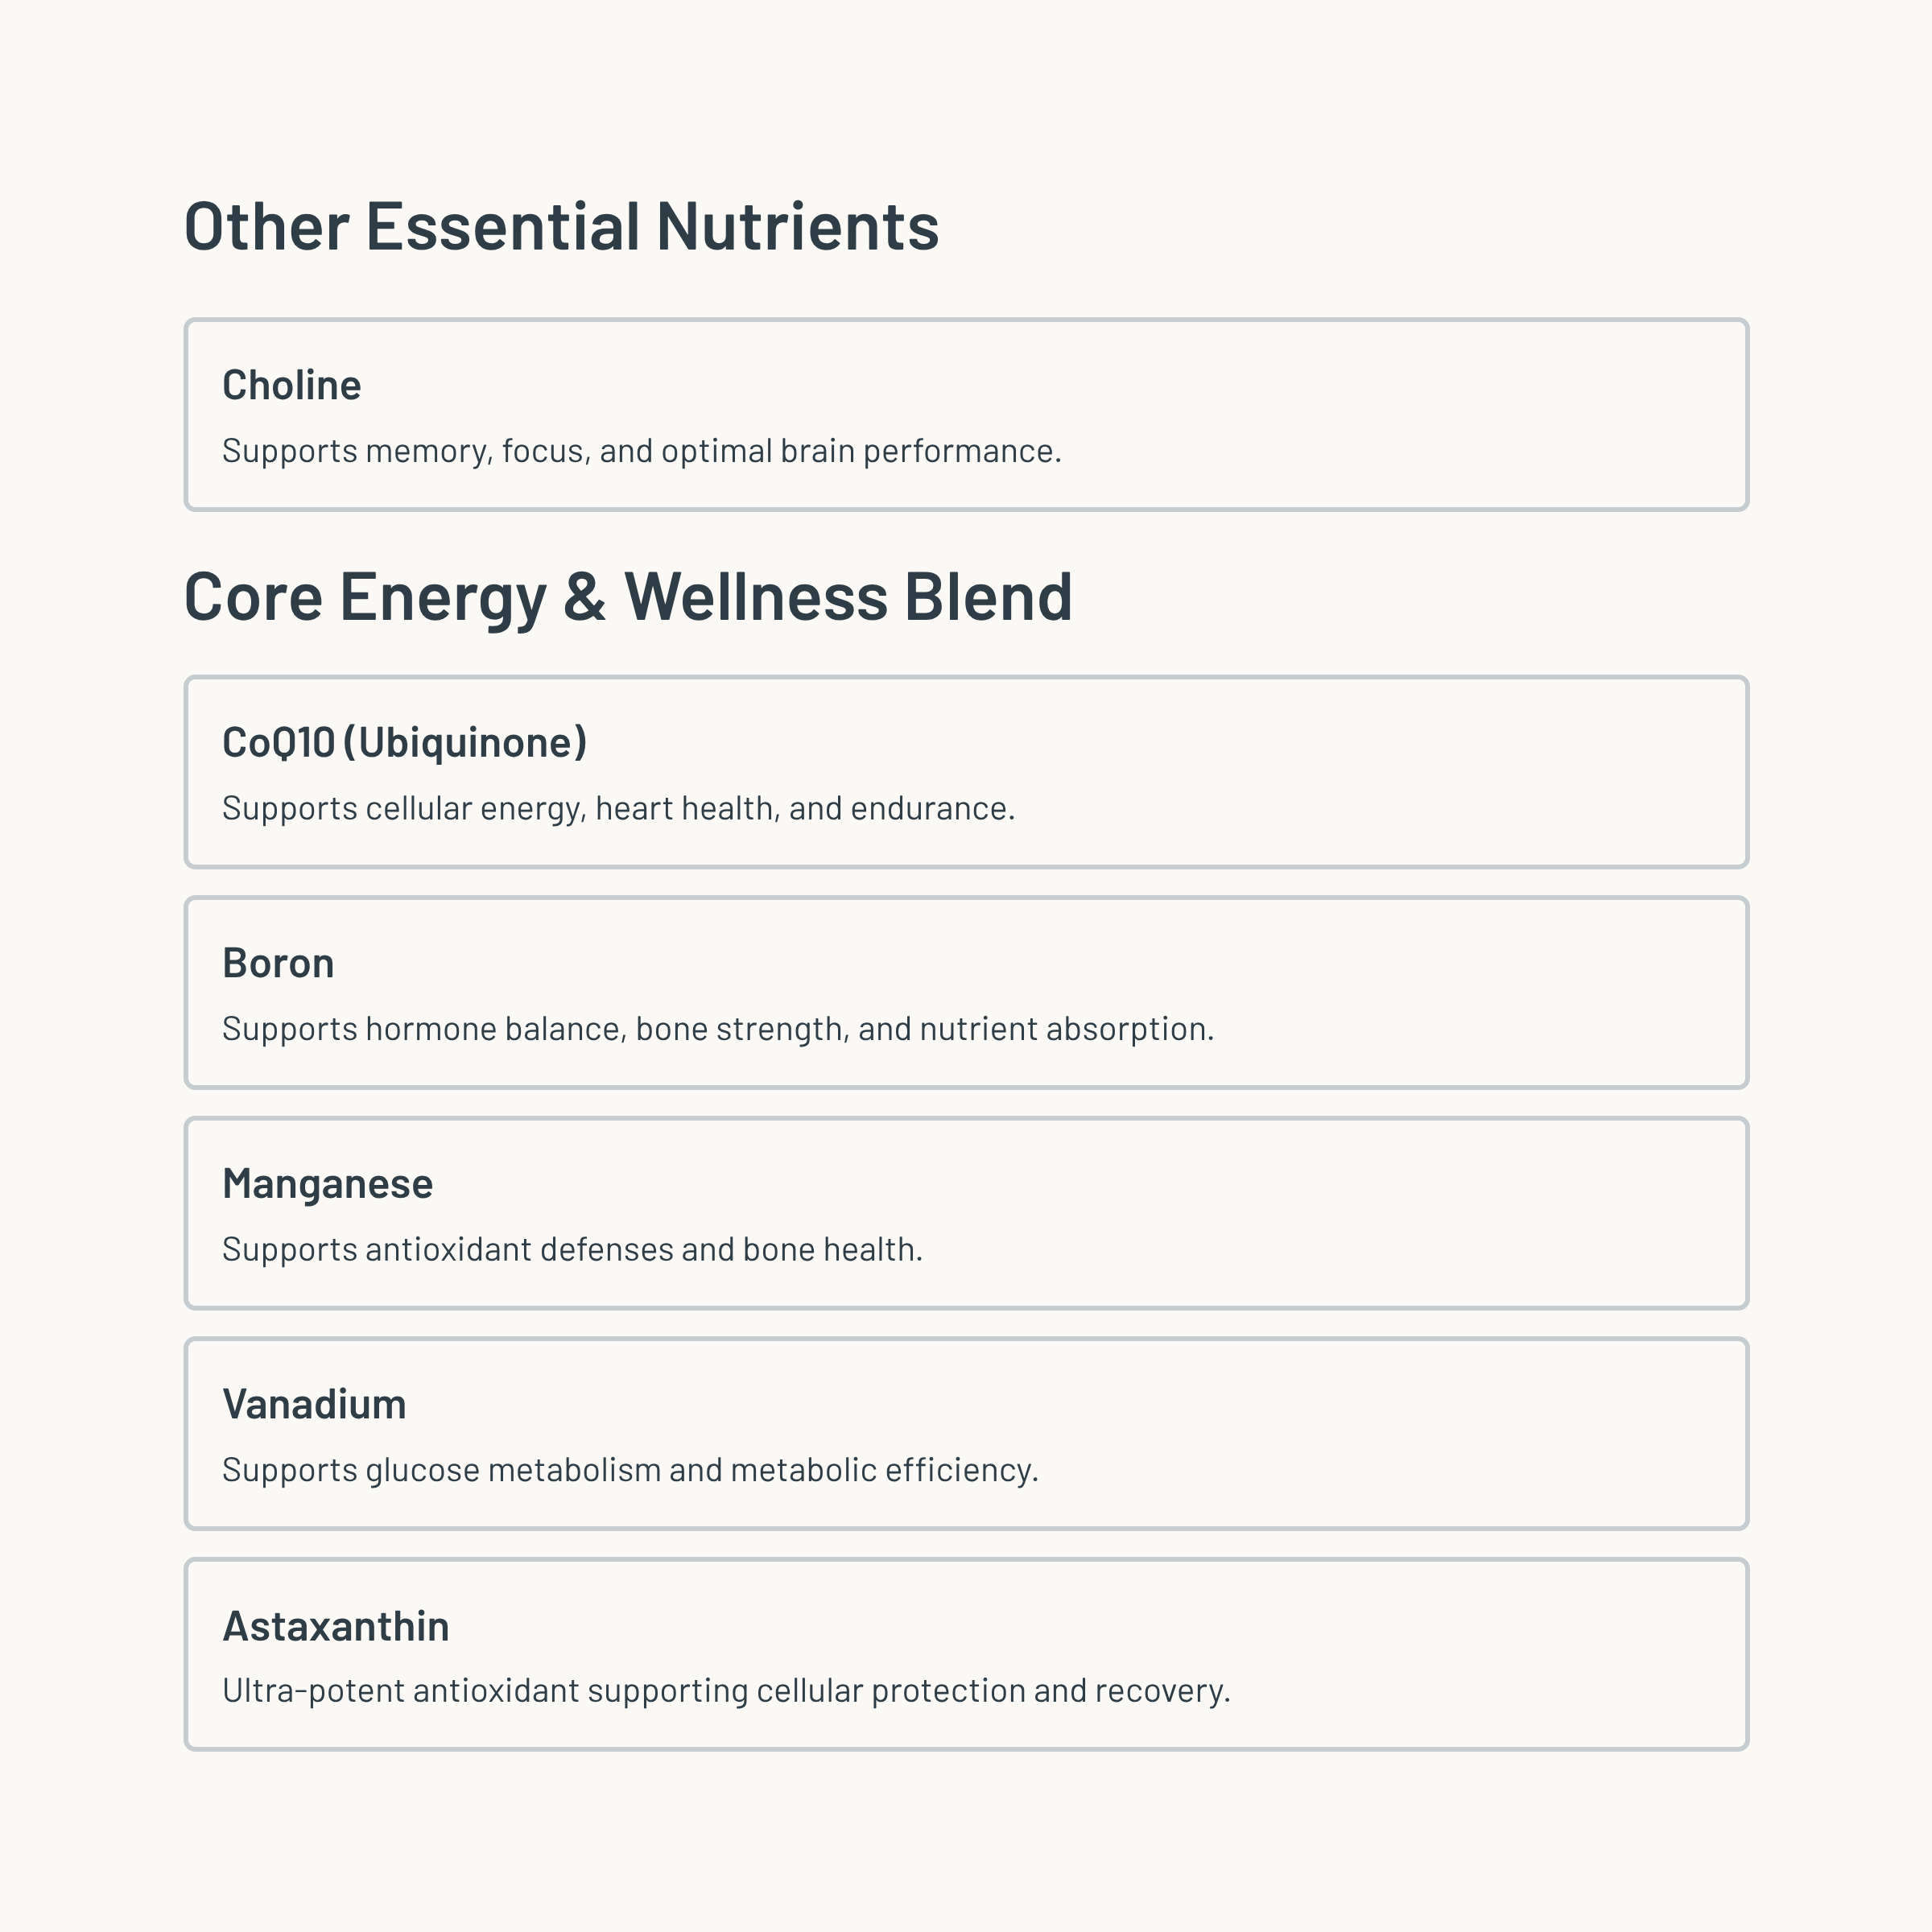Image resolution: width=1932 pixels, height=1932 pixels.
Task: Click the Boron hormone balance description
Action: point(717,1029)
